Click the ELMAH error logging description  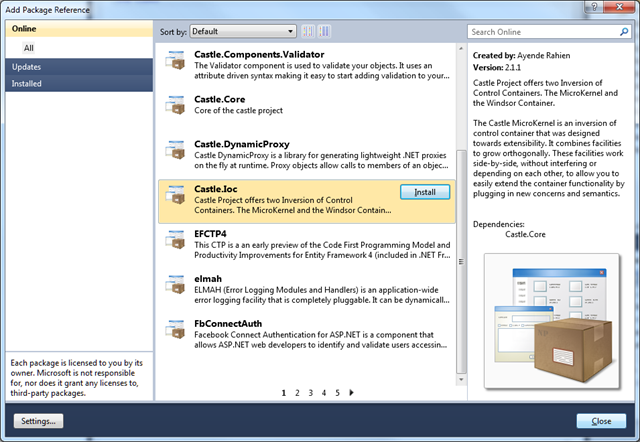click(x=322, y=295)
